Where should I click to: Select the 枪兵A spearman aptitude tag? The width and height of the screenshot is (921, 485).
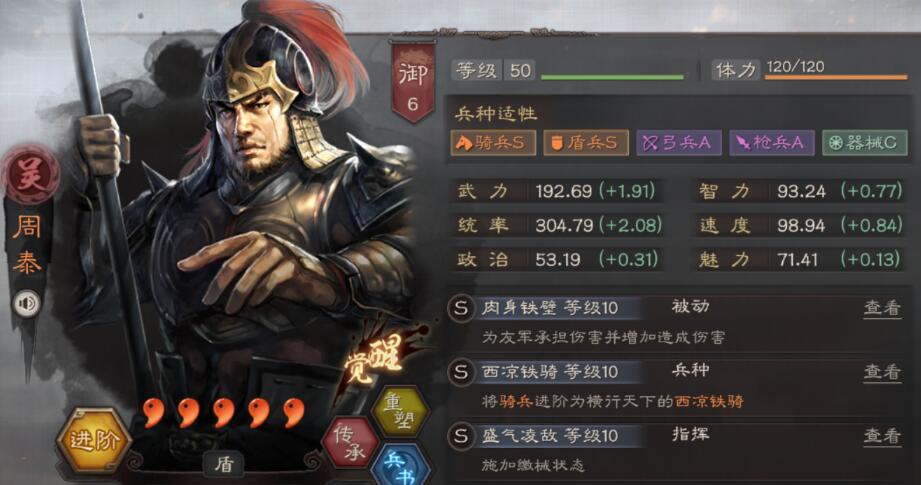(772, 143)
